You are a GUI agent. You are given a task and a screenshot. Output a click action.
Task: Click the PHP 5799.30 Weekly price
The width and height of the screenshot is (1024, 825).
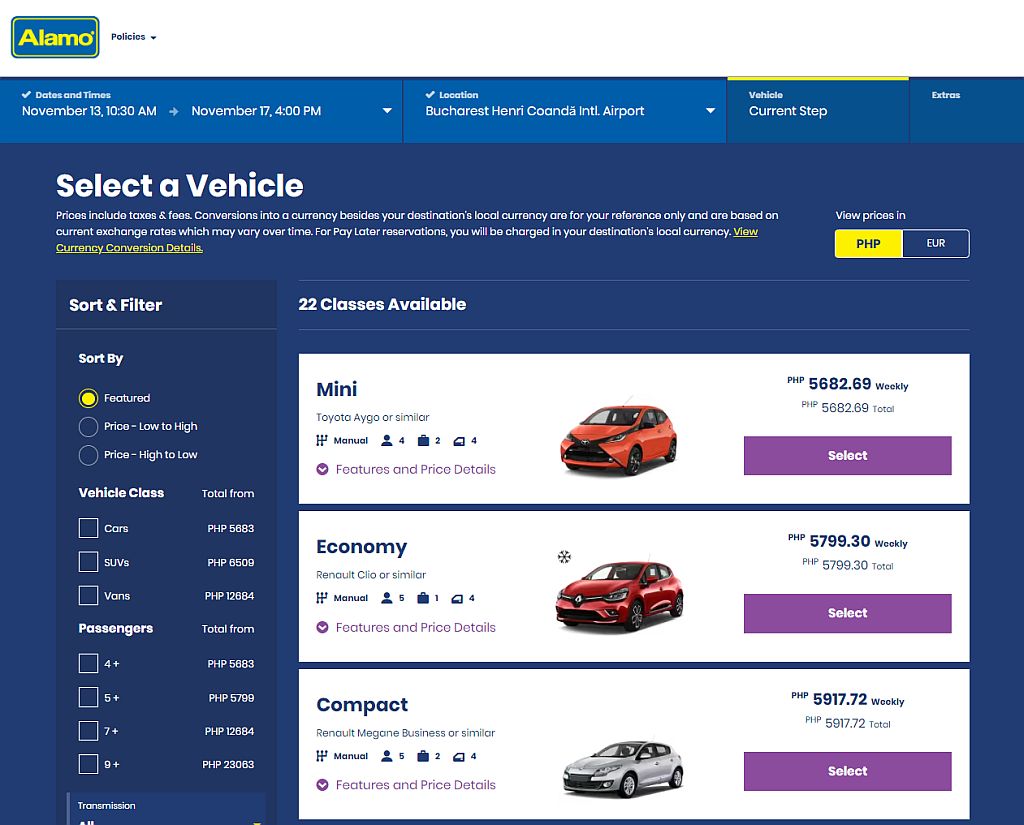848,542
